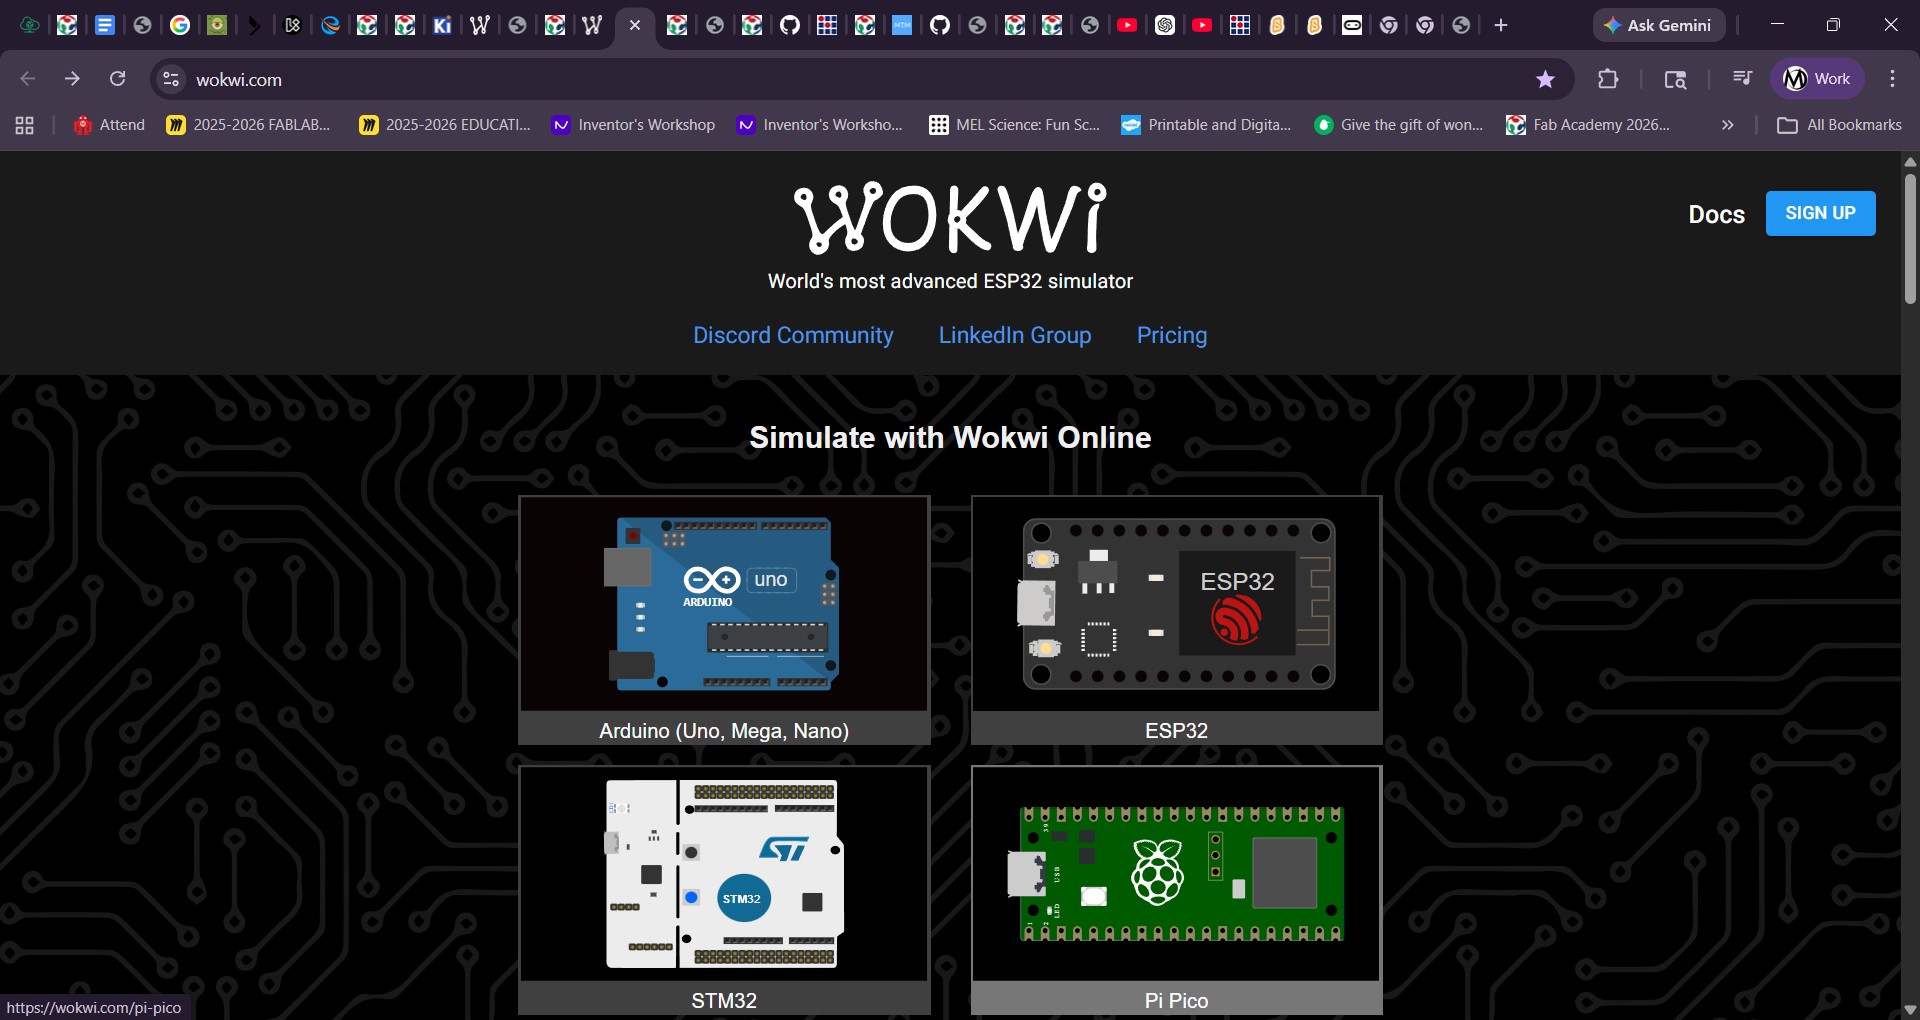1920x1020 pixels.
Task: Select the ESP32 simulator card
Action: (x=1176, y=620)
